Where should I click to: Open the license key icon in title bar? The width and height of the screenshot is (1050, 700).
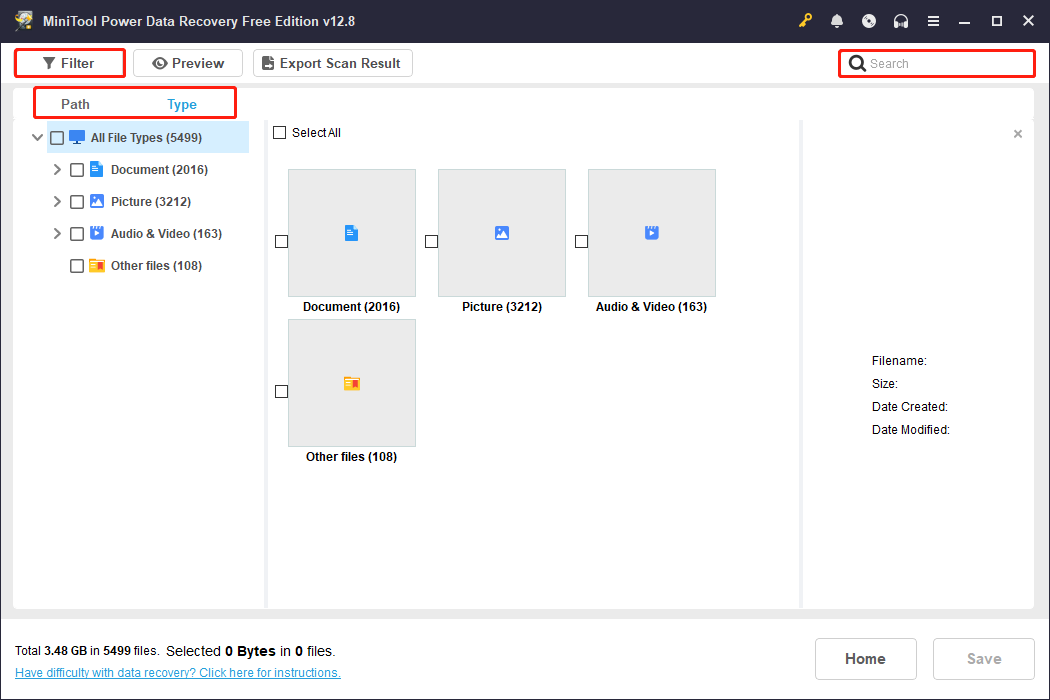pos(805,20)
